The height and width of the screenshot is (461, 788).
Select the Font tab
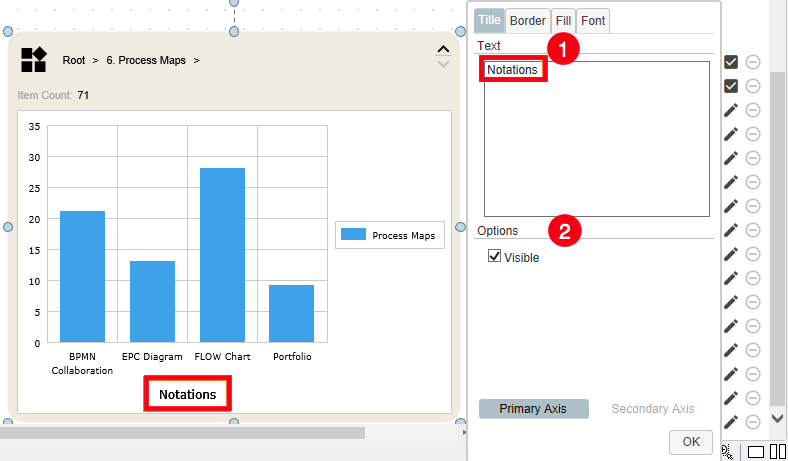point(593,20)
